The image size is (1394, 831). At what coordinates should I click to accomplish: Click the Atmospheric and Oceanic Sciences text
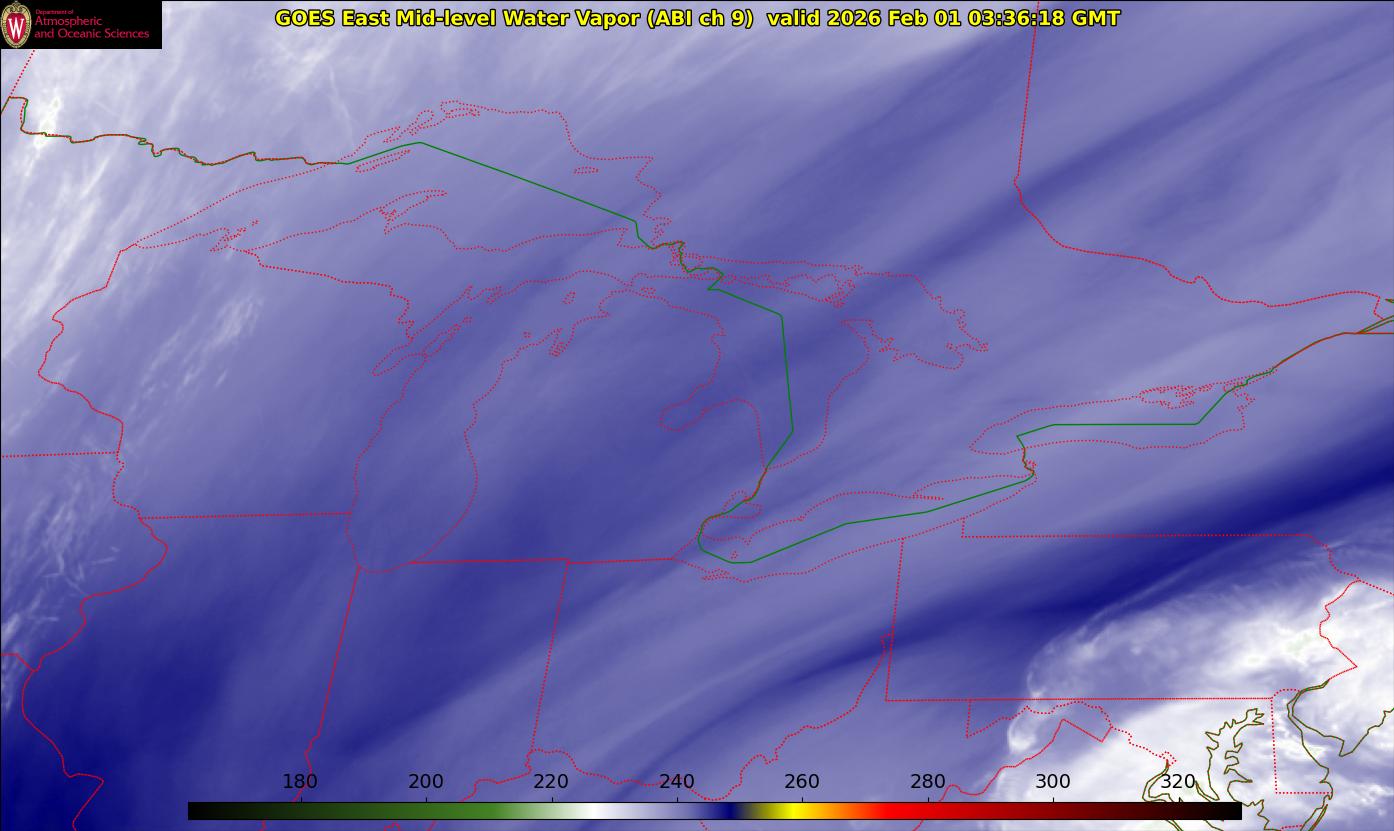pyautogui.click(x=92, y=27)
